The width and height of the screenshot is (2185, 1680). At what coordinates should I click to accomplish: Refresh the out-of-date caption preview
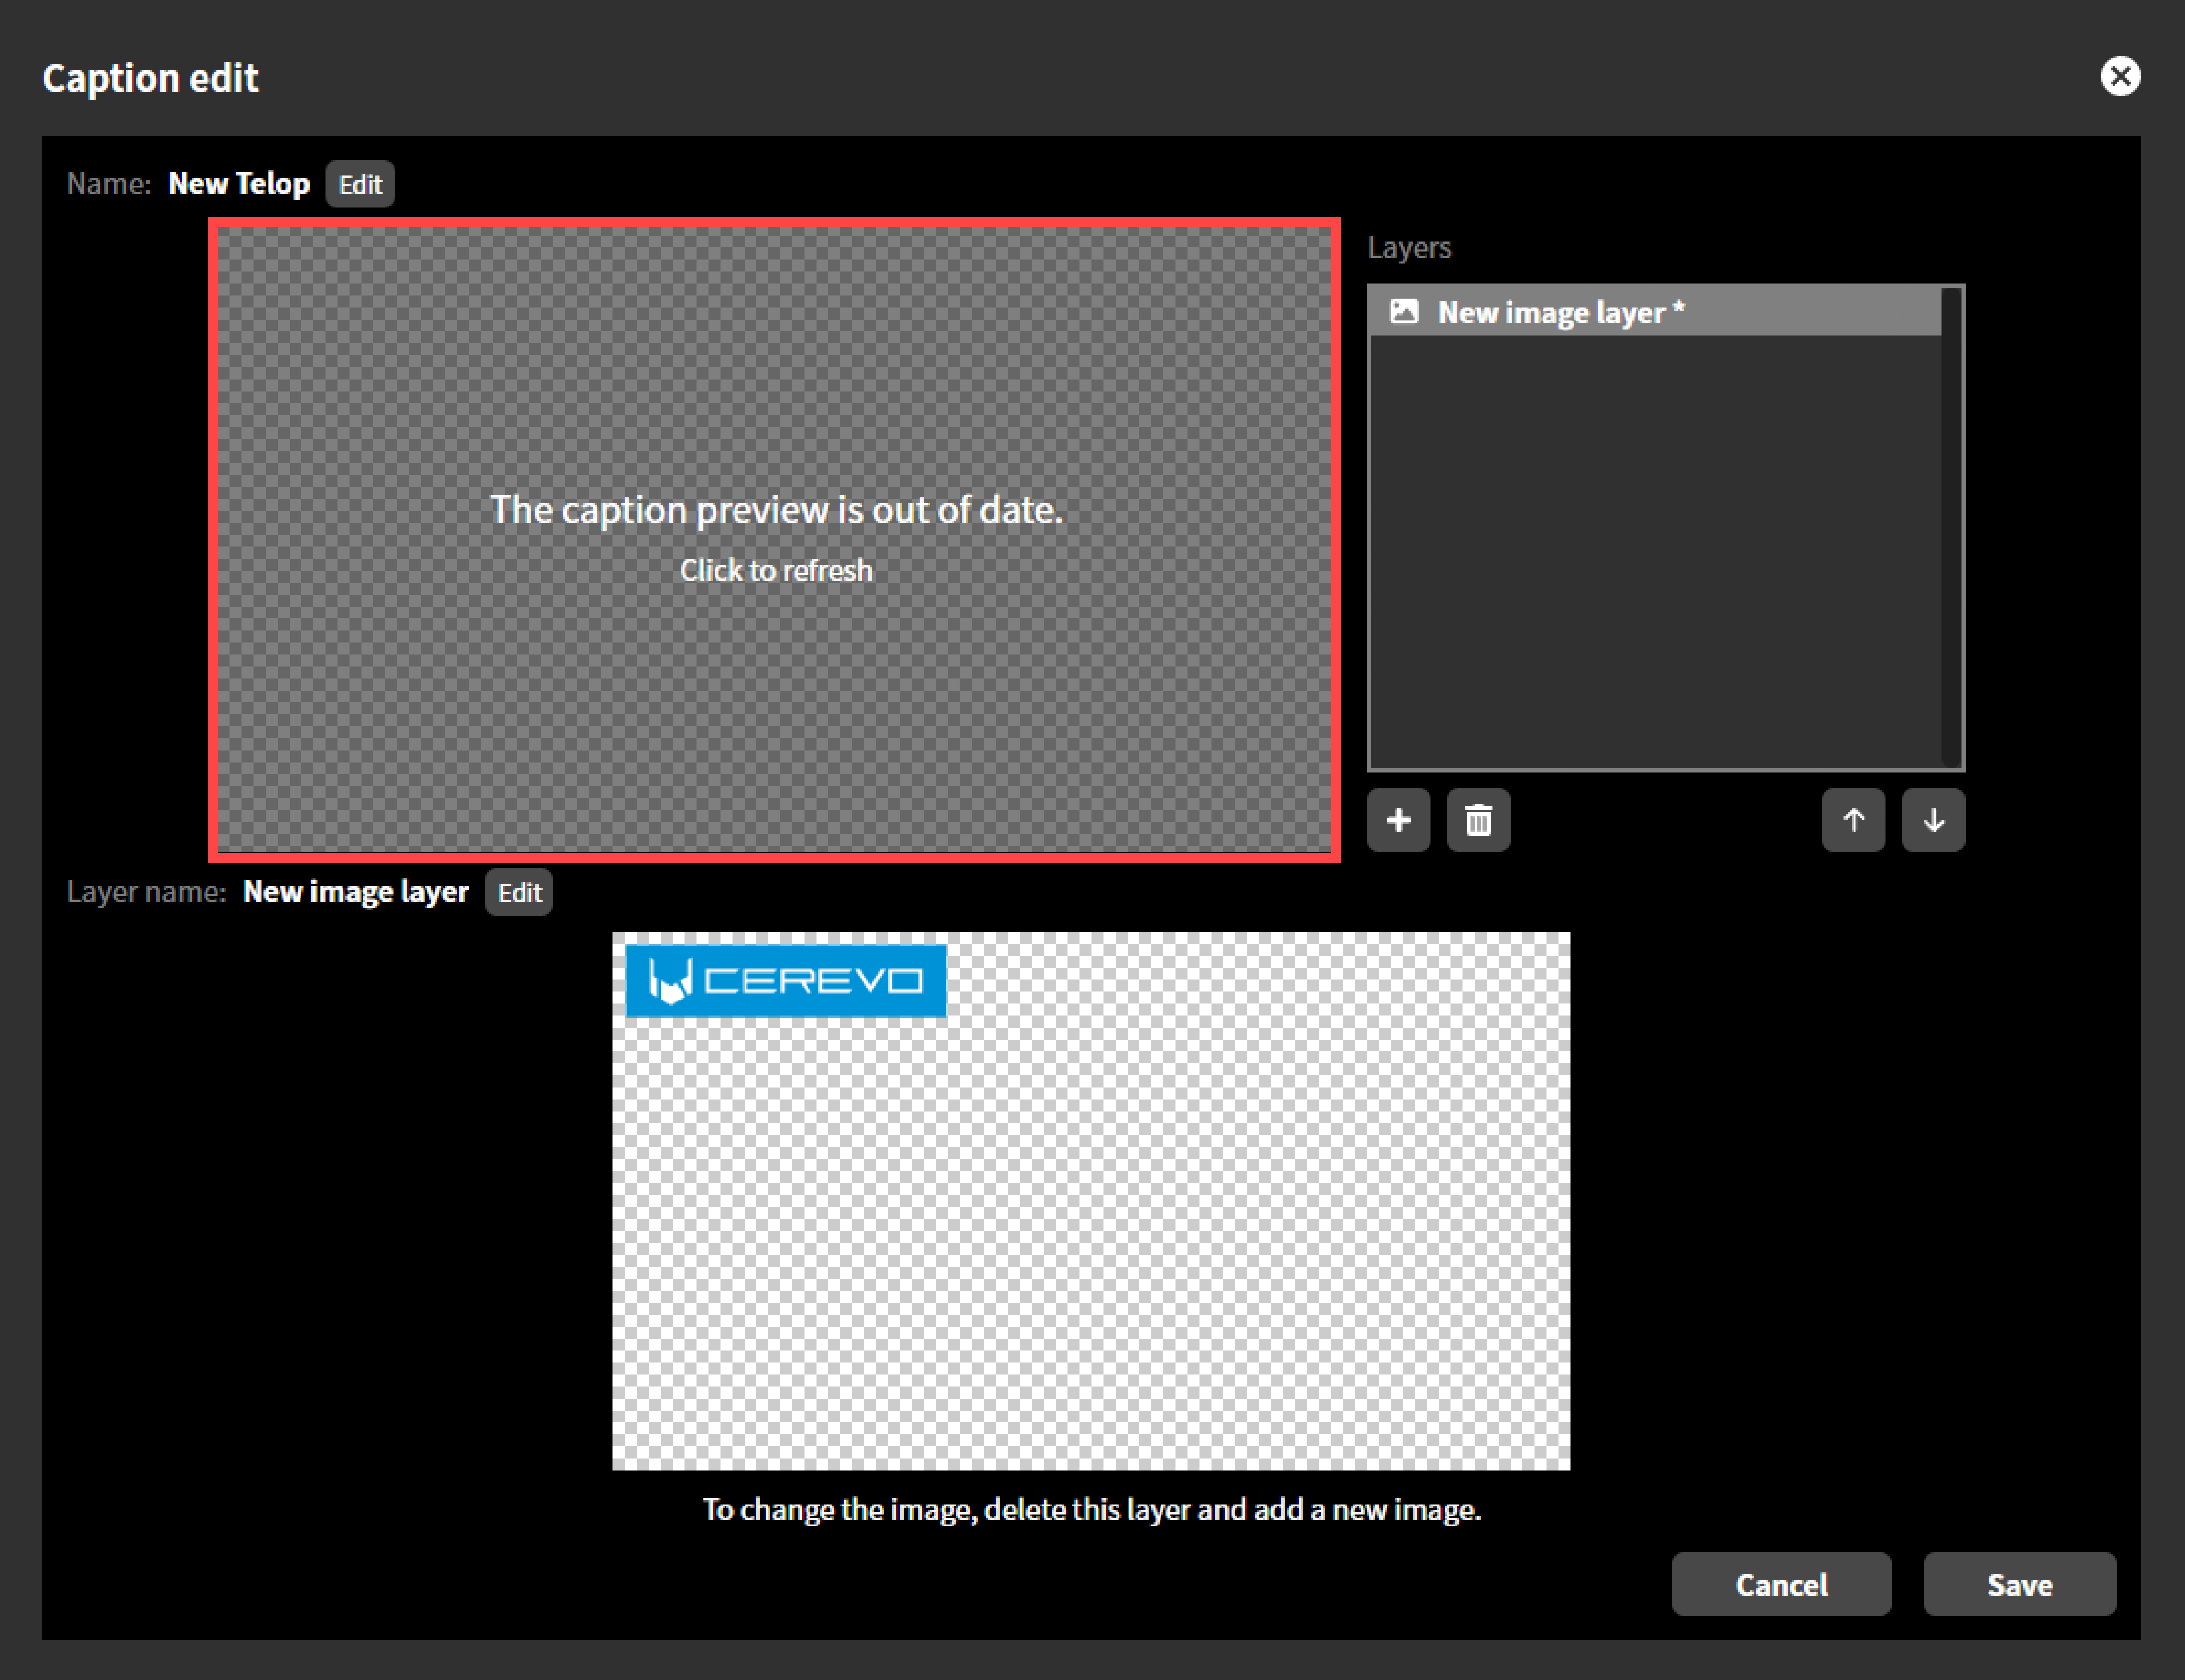[776, 569]
